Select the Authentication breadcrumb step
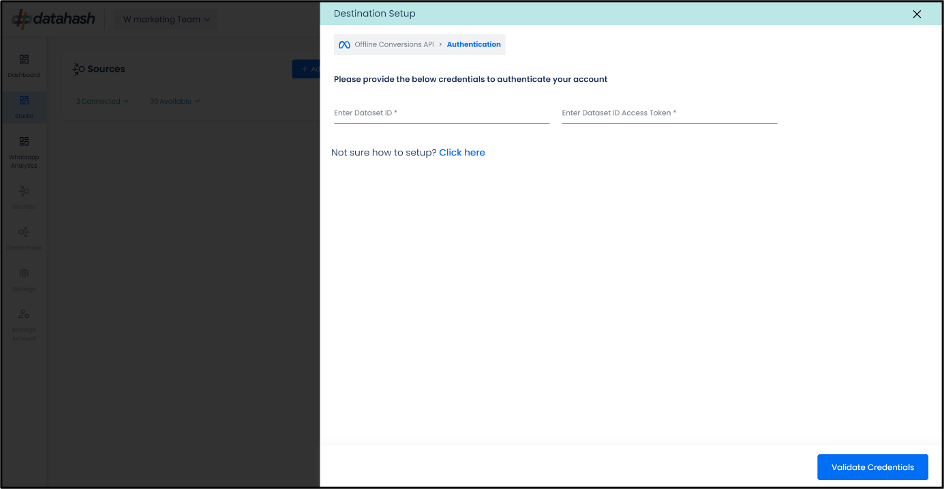This screenshot has height=489, width=945. pos(474,45)
